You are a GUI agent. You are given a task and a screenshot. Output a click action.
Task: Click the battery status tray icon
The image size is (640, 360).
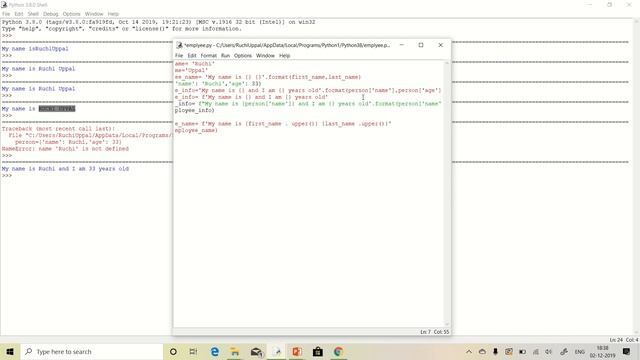pyautogui.click(x=522, y=351)
